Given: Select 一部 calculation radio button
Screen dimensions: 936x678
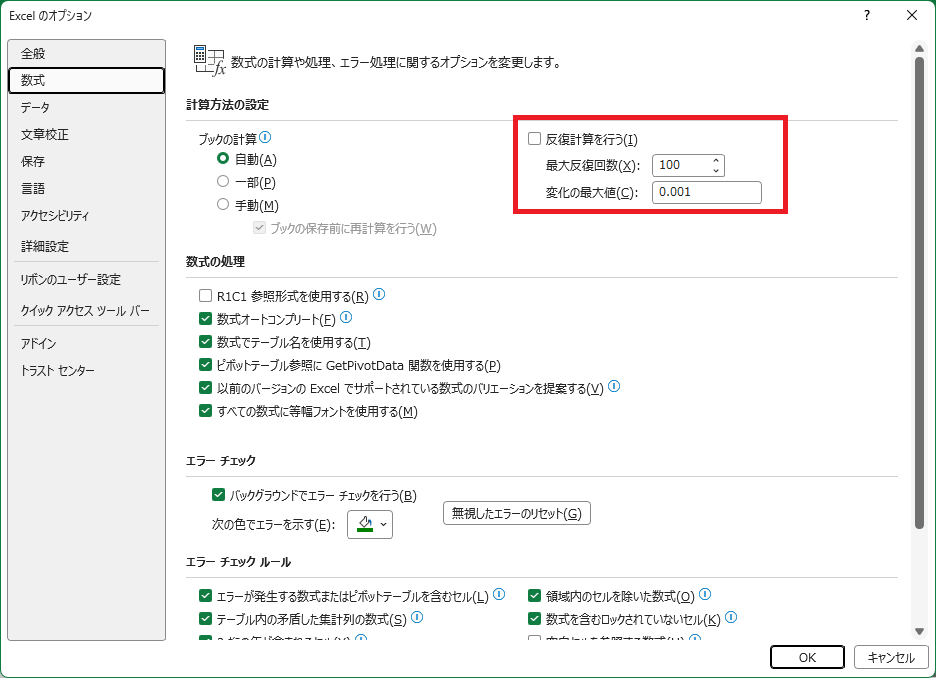Looking at the screenshot, I should point(223,181).
